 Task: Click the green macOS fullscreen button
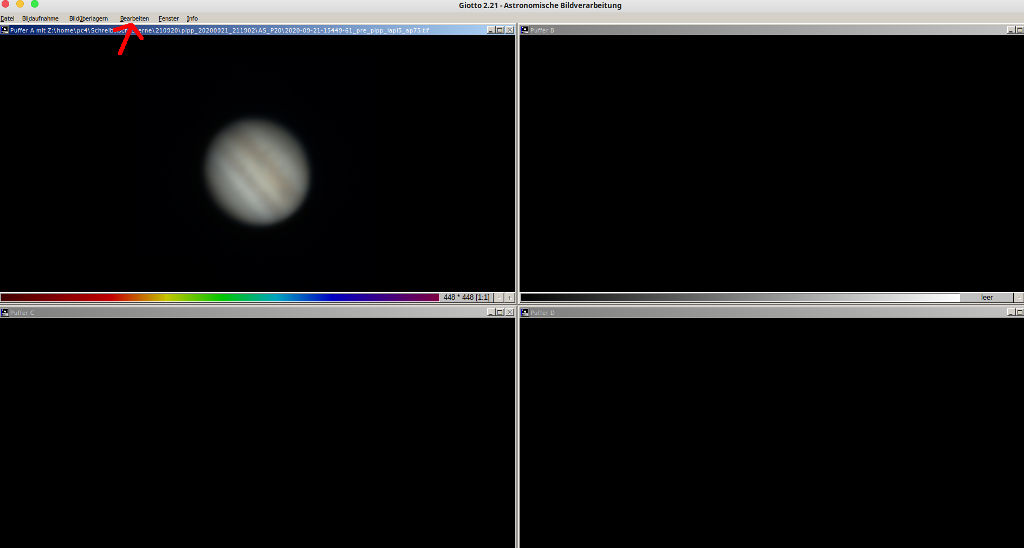click(x=35, y=5)
